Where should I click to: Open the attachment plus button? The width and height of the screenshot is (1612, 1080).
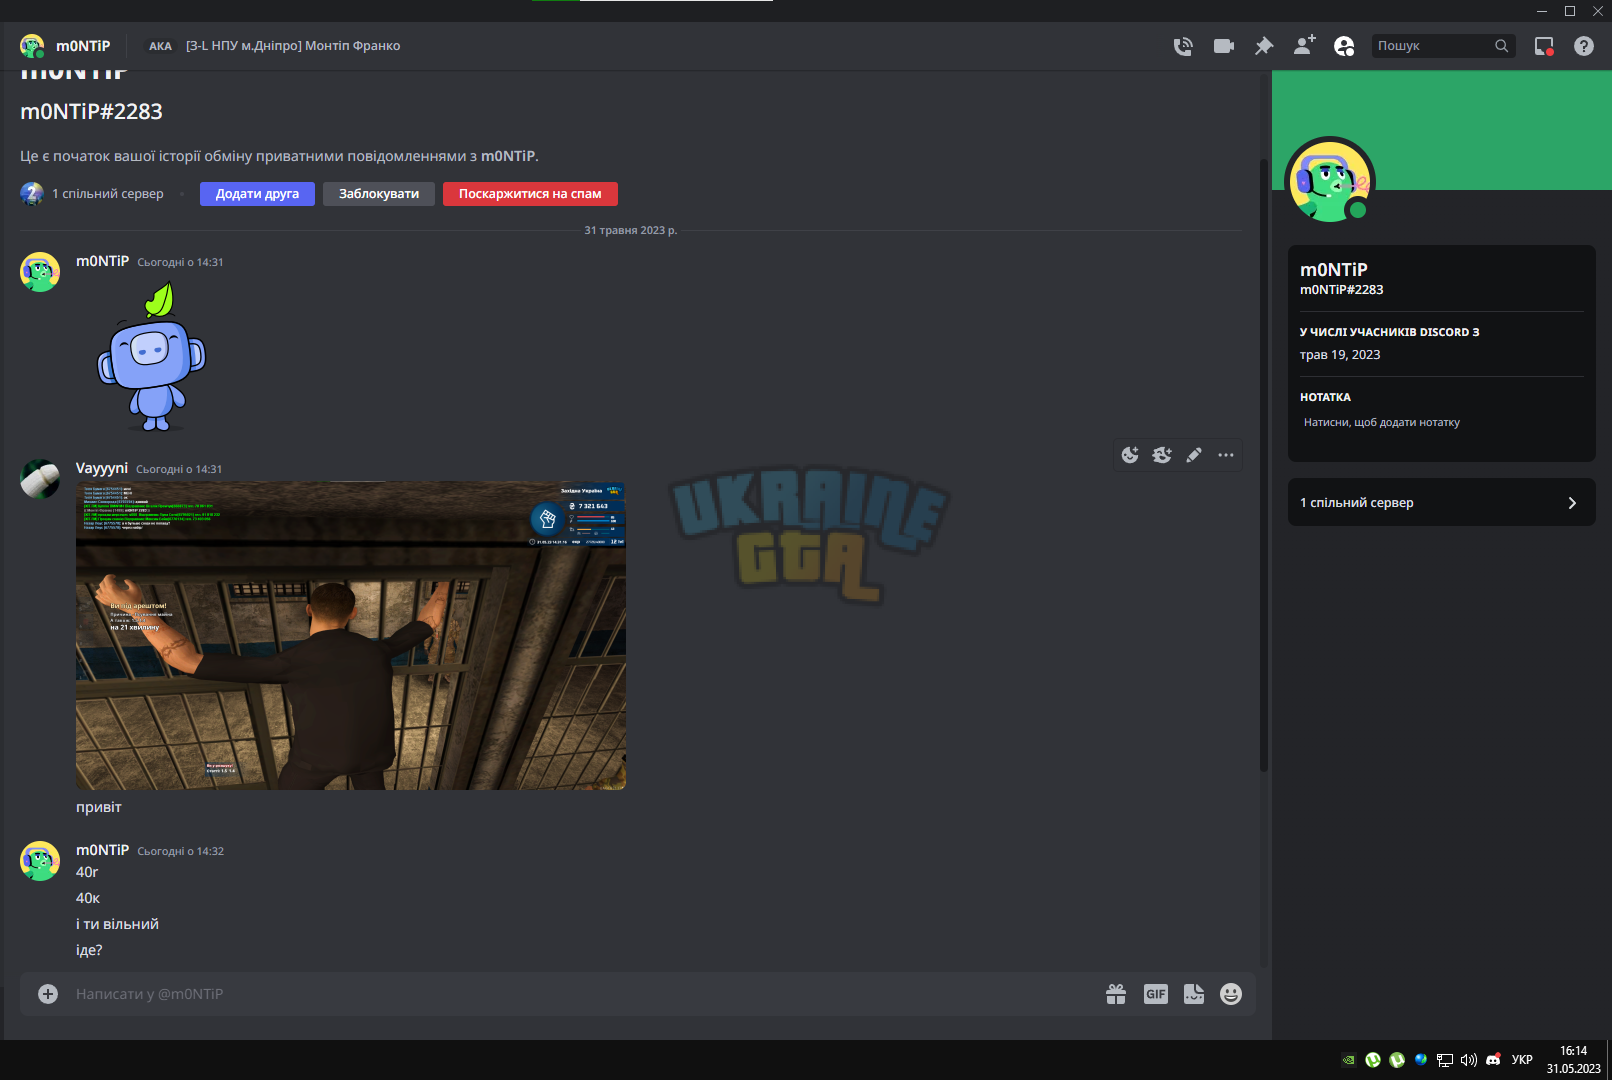coord(48,994)
